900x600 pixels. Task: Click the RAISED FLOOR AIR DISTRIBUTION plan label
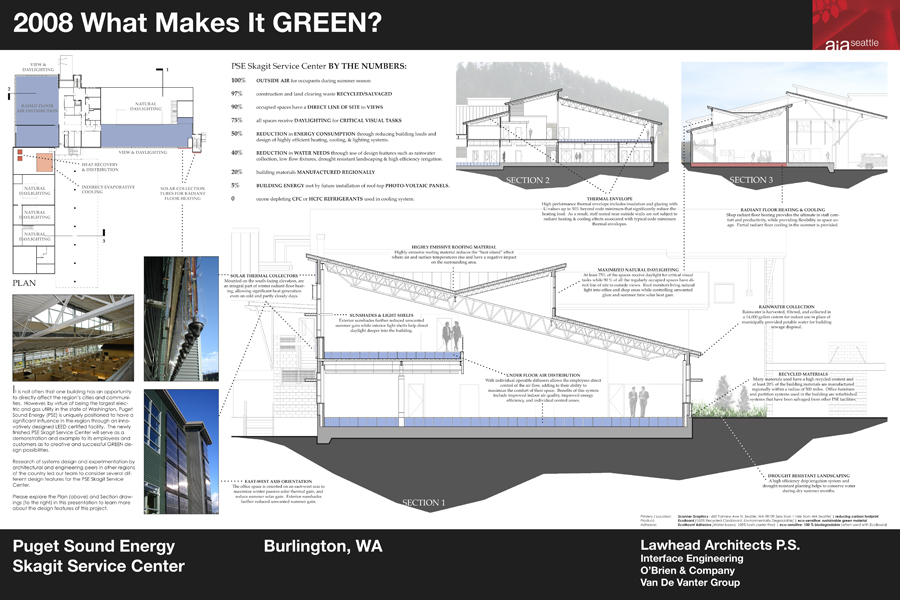click(37, 109)
